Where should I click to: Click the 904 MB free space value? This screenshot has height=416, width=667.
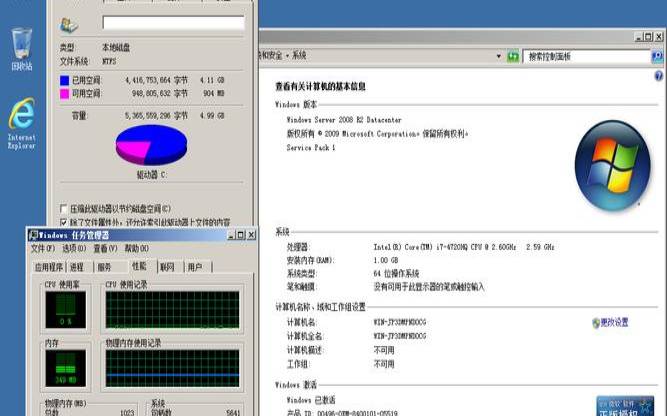click(214, 93)
